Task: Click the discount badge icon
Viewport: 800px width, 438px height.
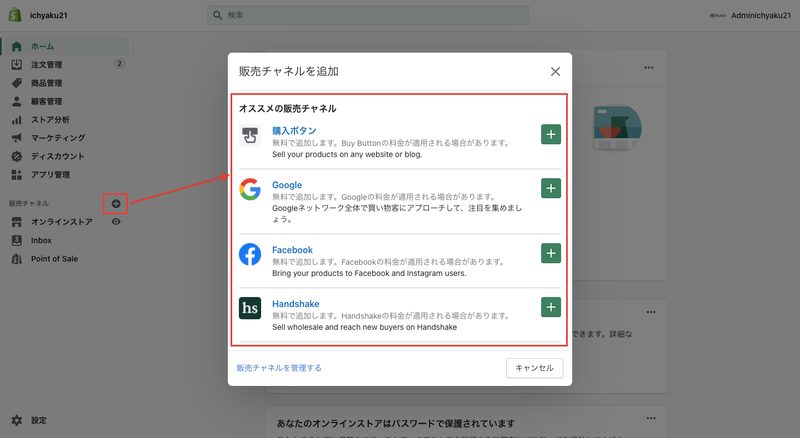Action: pyautogui.click(x=16, y=156)
